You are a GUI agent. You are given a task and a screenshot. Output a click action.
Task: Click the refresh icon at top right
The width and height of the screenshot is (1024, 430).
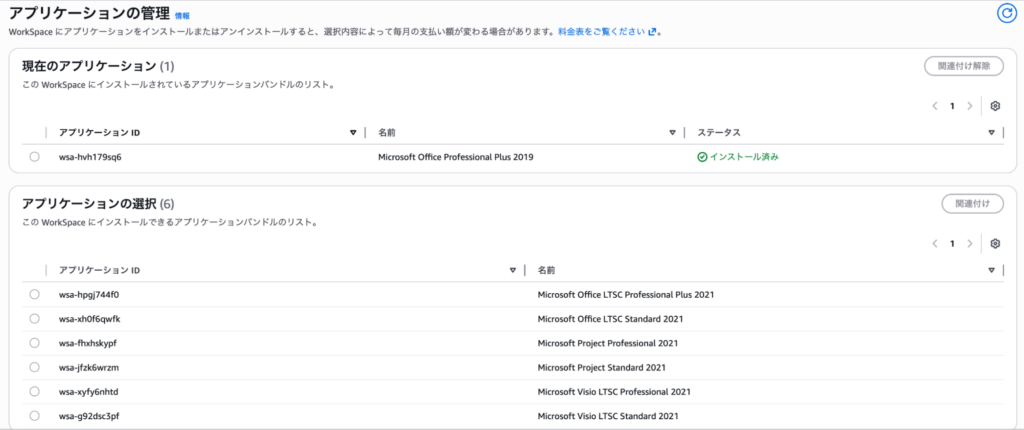pos(1006,13)
